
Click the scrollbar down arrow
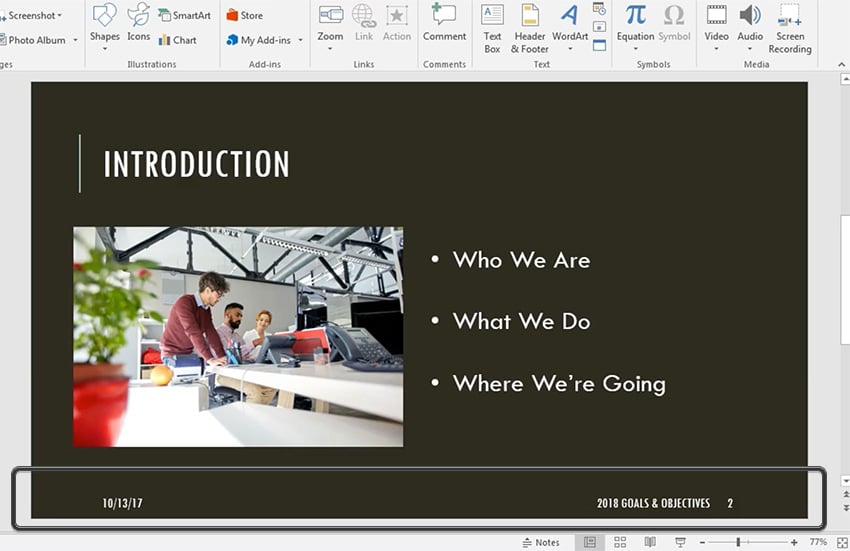click(846, 480)
